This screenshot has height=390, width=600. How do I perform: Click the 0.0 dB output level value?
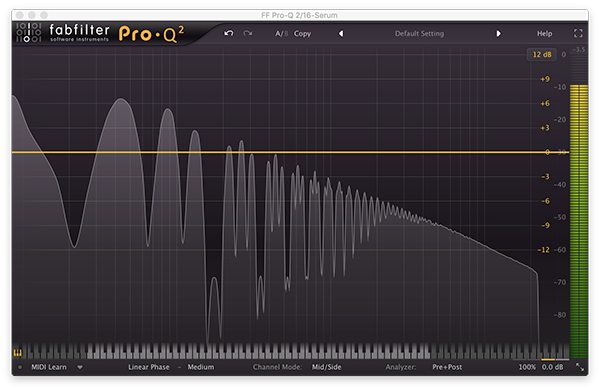tap(553, 367)
